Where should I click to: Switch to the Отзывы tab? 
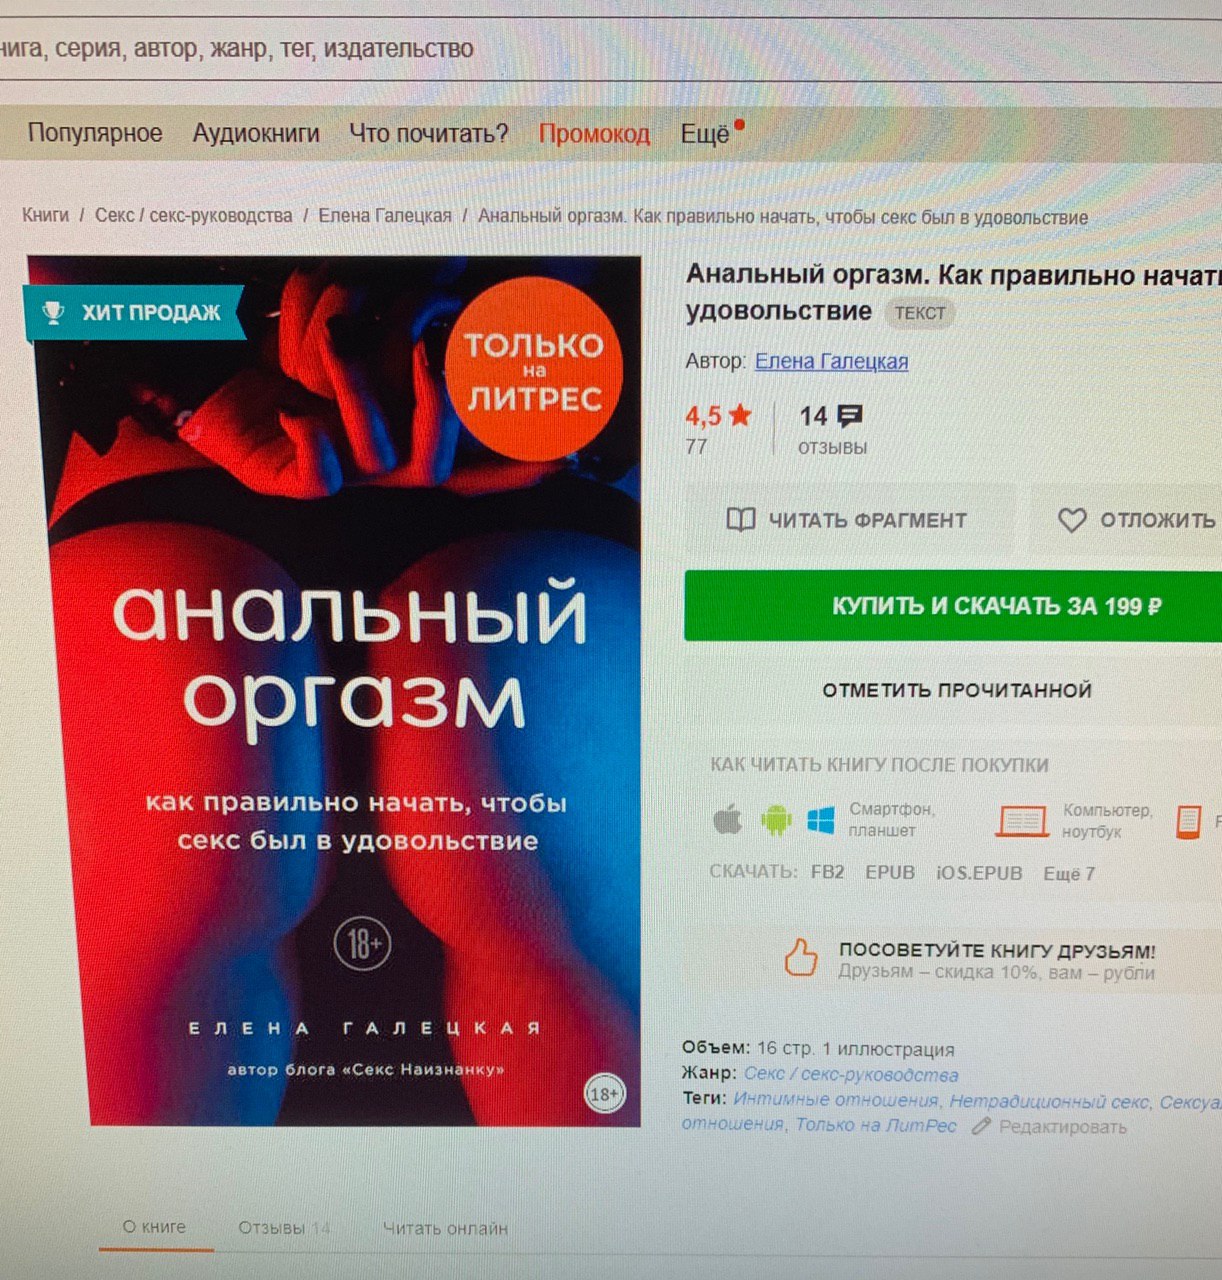point(284,1228)
